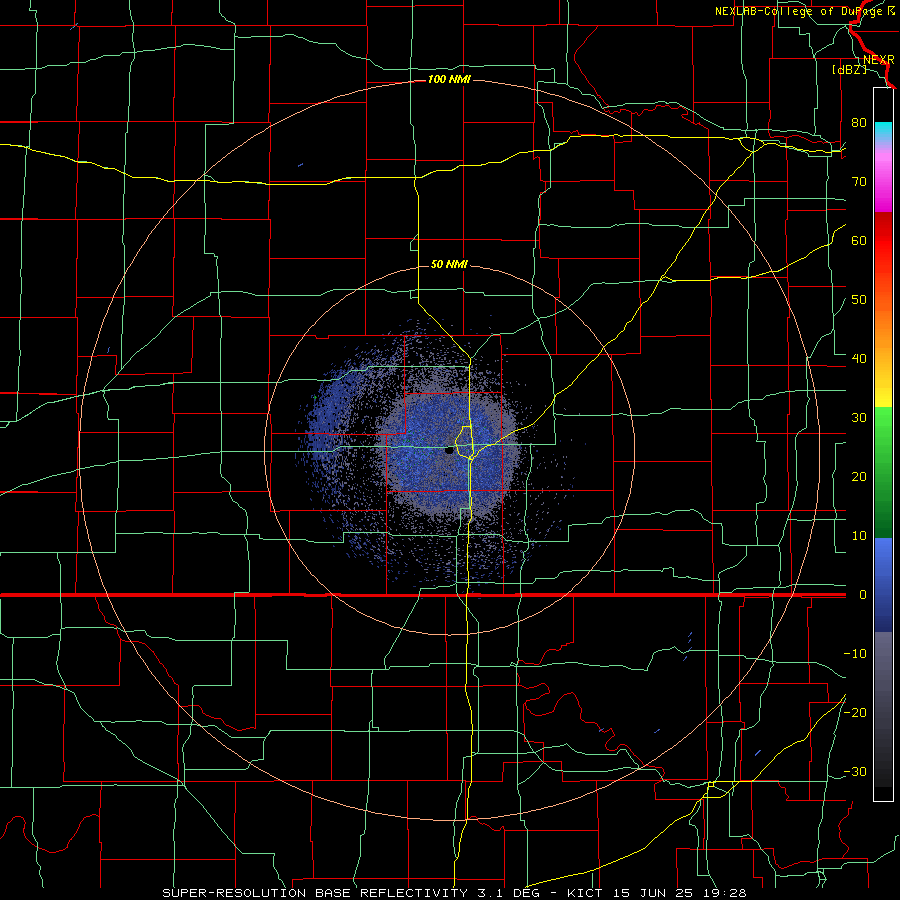Click the 60 dBZ scale value

pos(859,240)
